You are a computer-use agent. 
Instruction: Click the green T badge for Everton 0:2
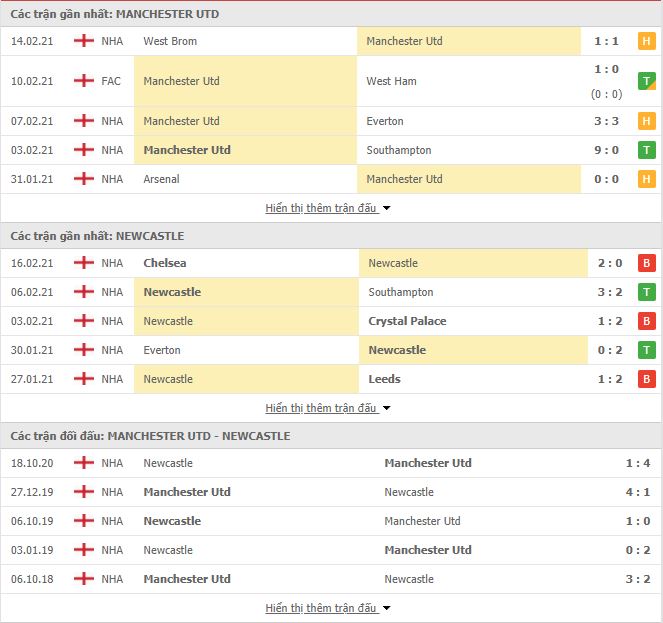coord(646,350)
